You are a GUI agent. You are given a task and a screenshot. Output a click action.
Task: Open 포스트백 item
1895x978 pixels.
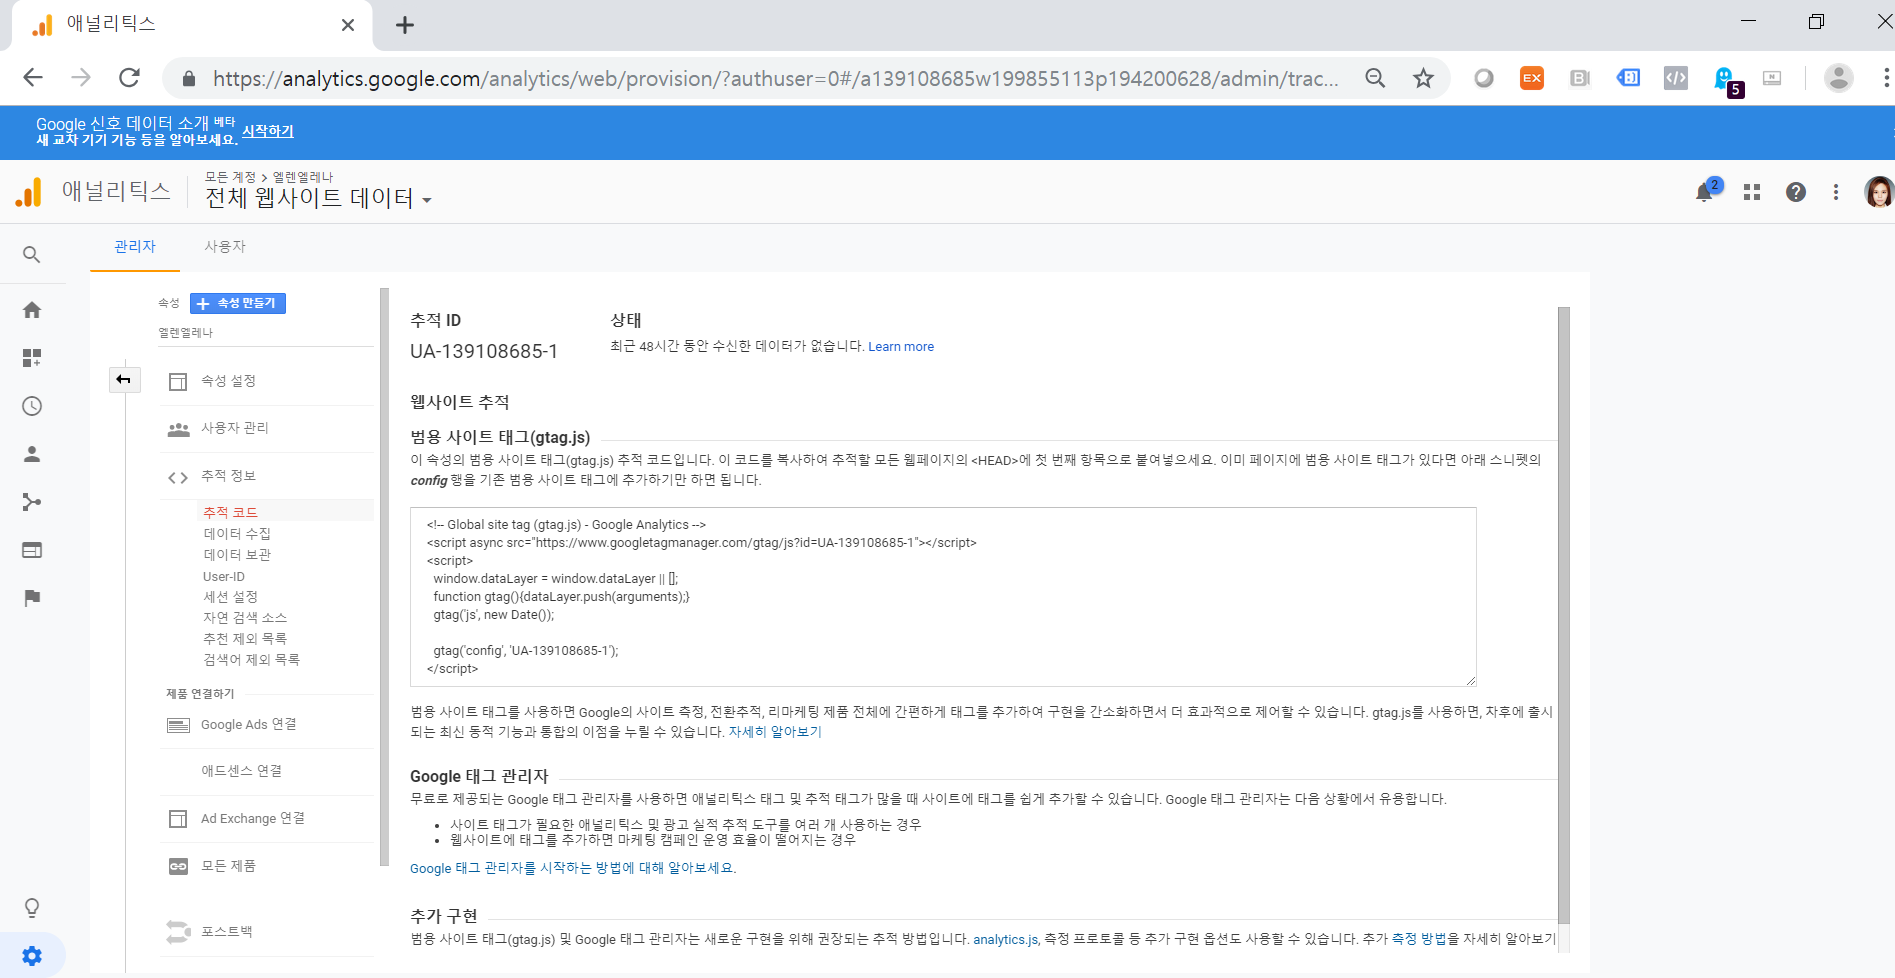tap(265, 932)
